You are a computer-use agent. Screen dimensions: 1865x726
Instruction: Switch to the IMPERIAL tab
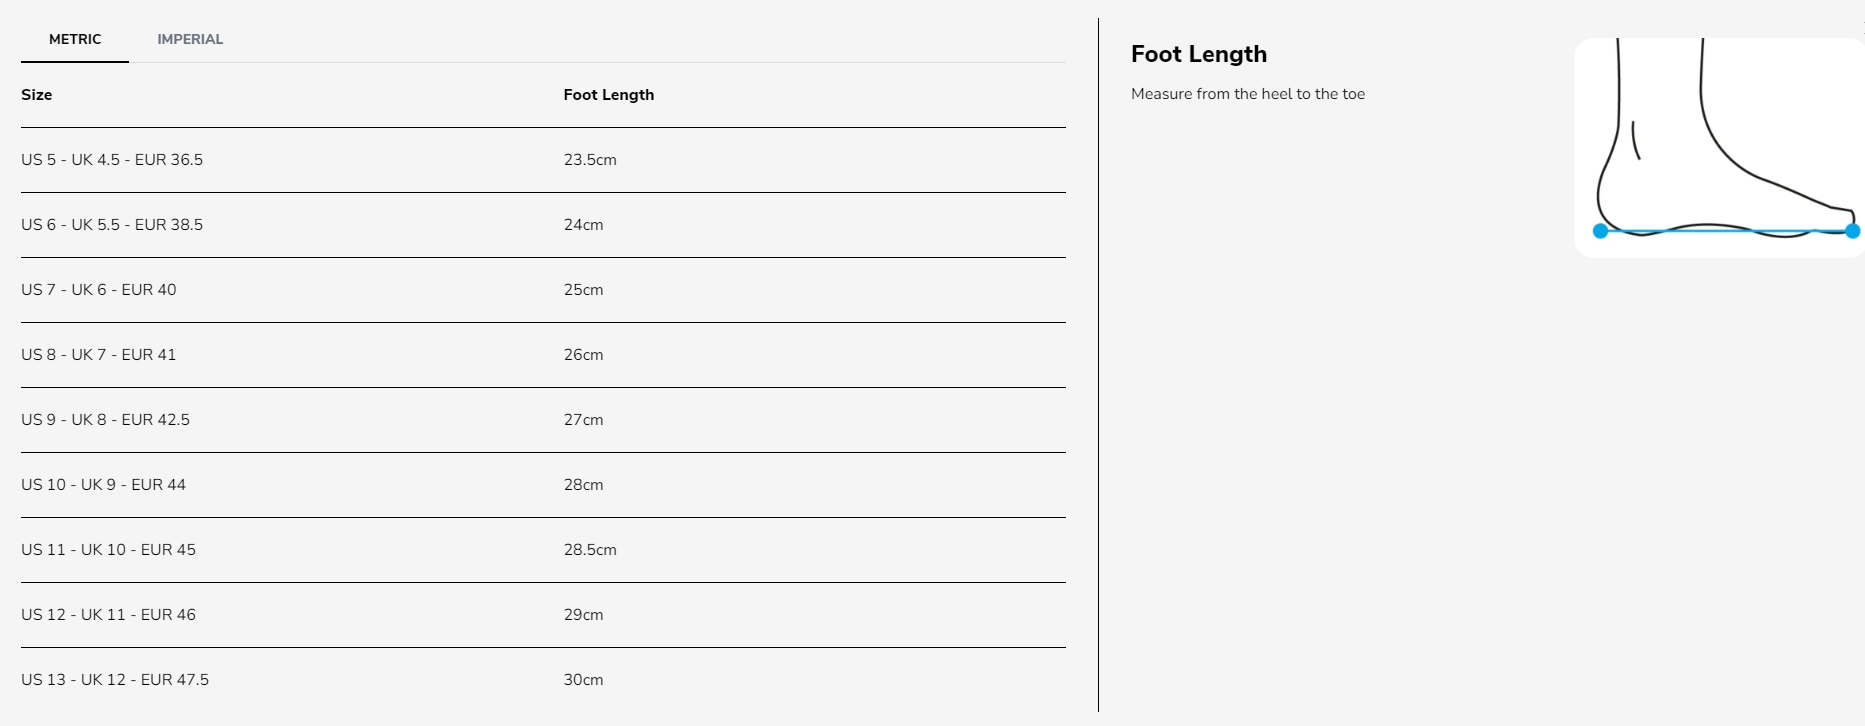pyautogui.click(x=190, y=39)
